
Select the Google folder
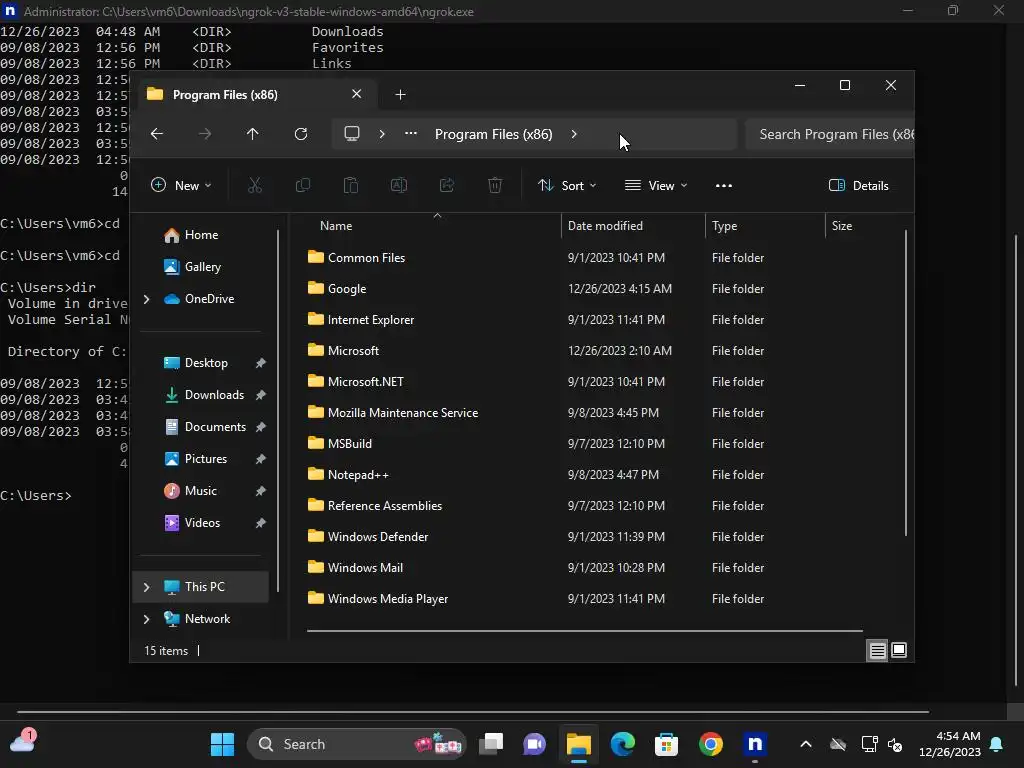click(347, 289)
